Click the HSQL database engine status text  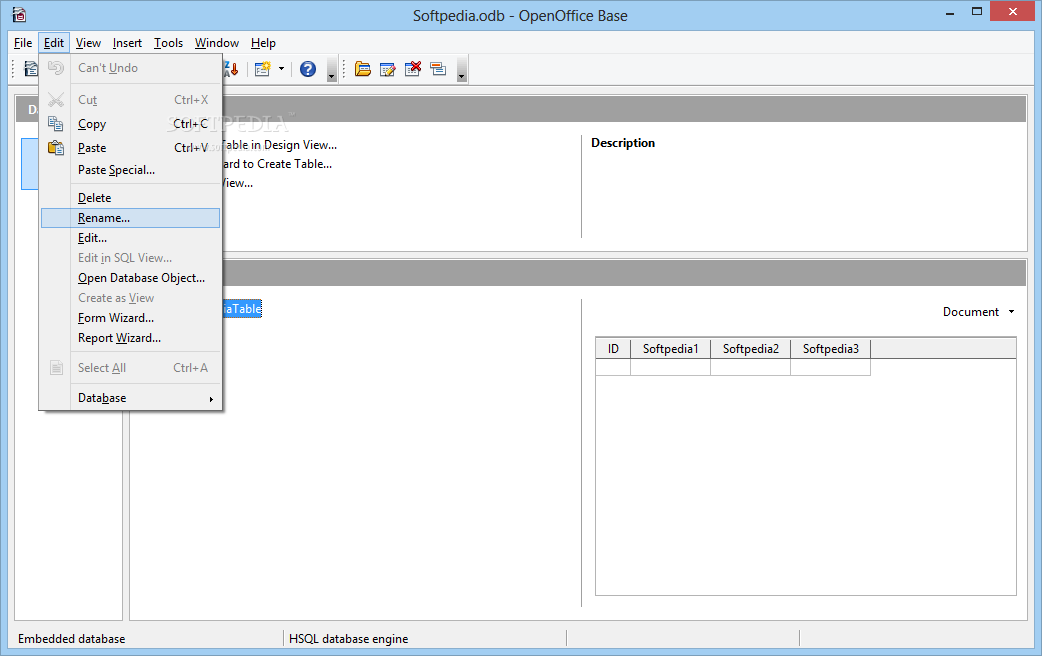click(x=348, y=639)
